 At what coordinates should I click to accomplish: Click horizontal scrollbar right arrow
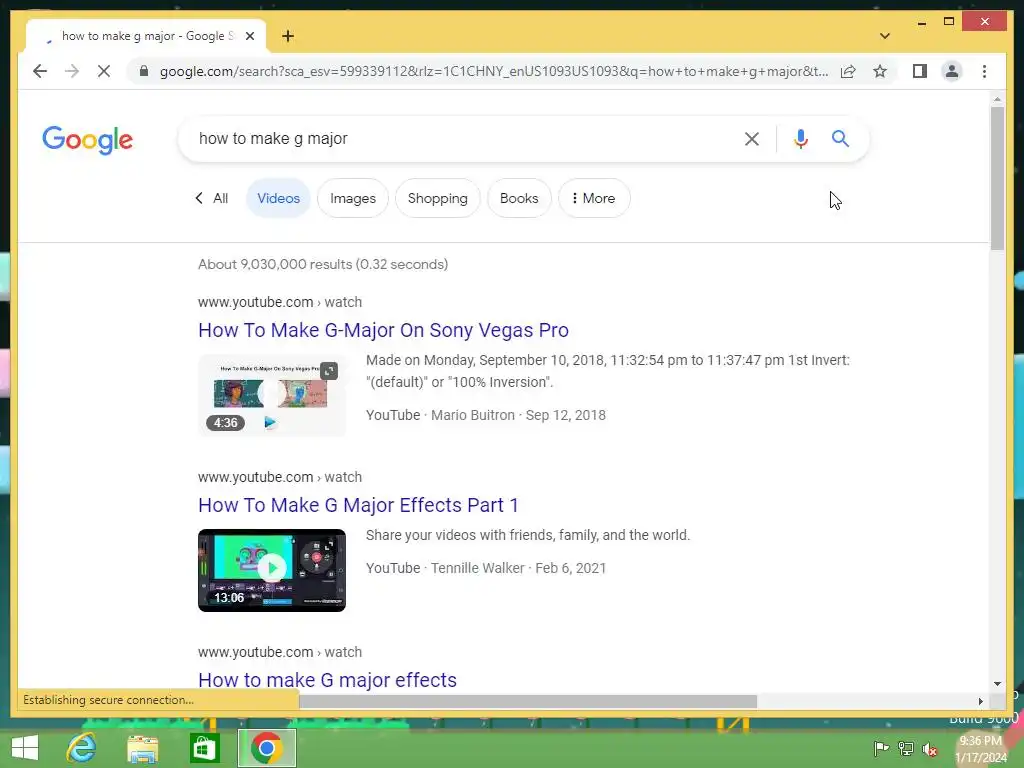click(980, 701)
